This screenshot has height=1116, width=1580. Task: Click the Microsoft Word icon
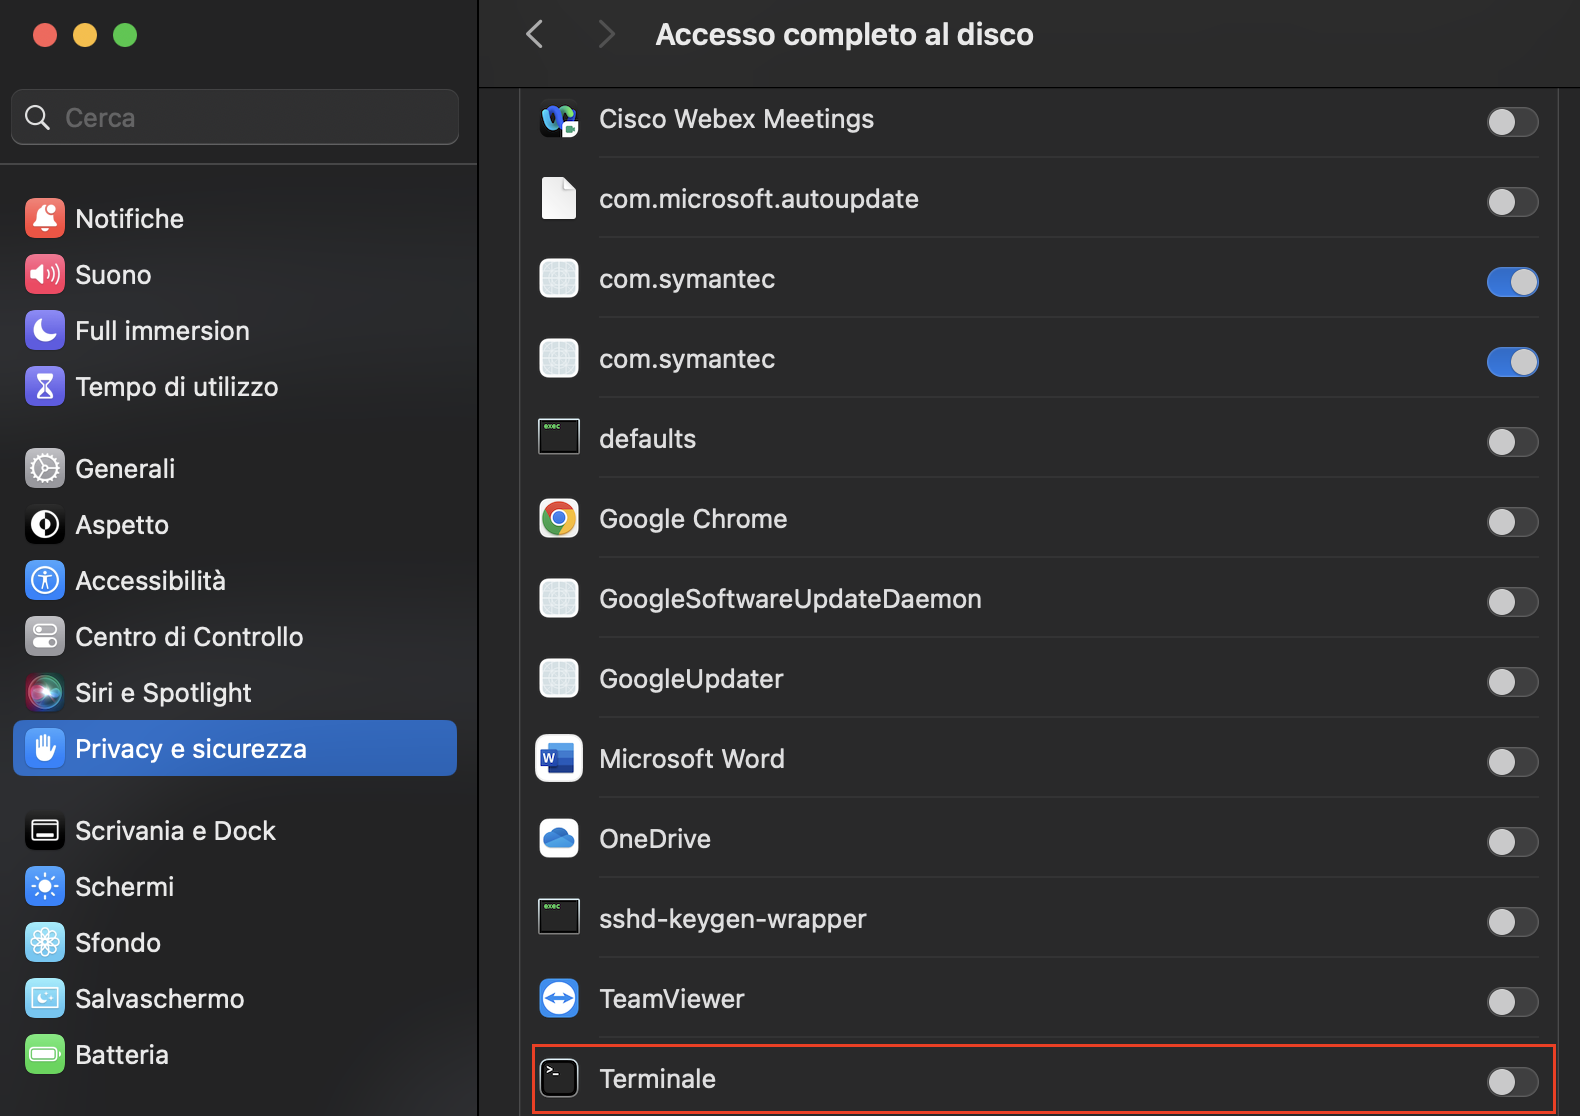point(559,759)
